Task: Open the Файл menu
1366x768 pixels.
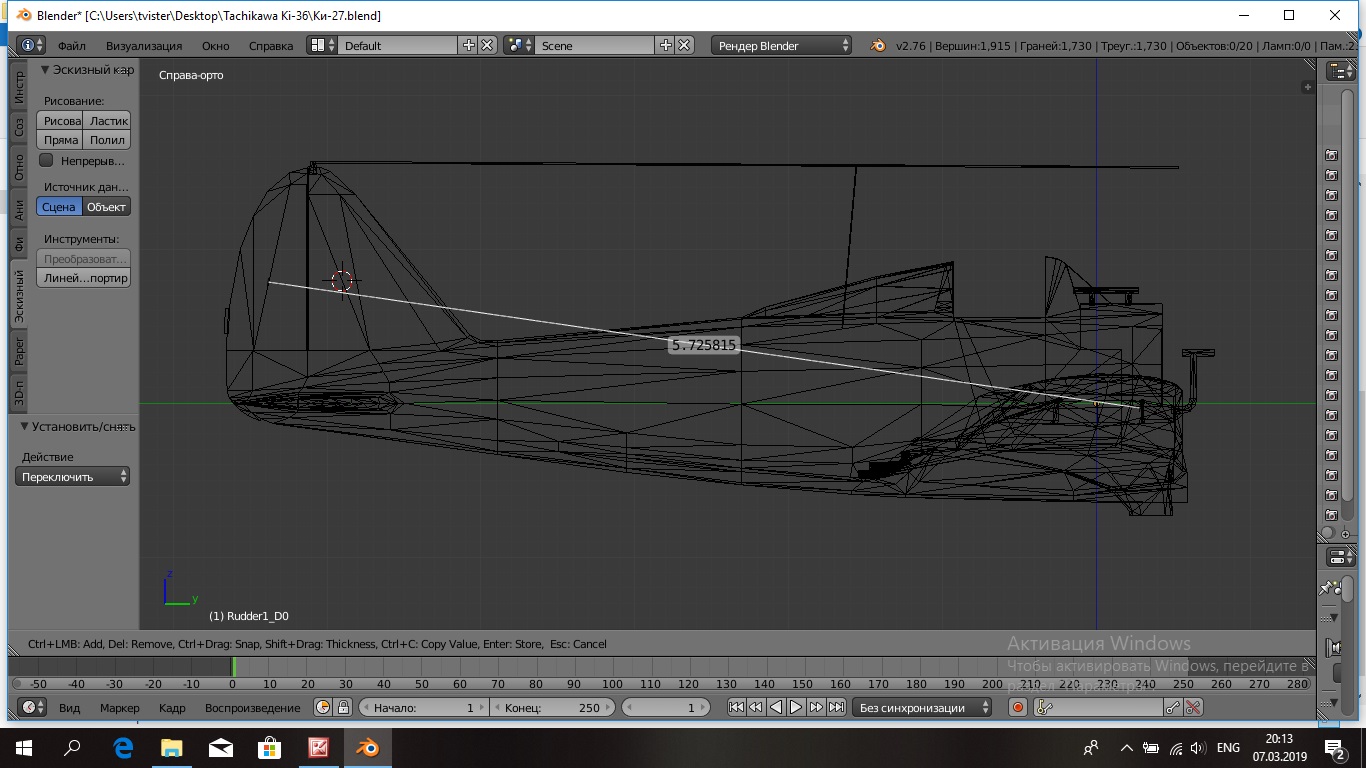Action: (x=71, y=45)
